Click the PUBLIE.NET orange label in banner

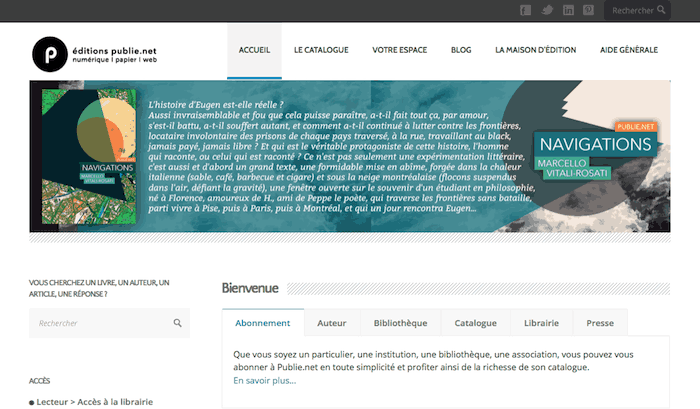[636, 126]
